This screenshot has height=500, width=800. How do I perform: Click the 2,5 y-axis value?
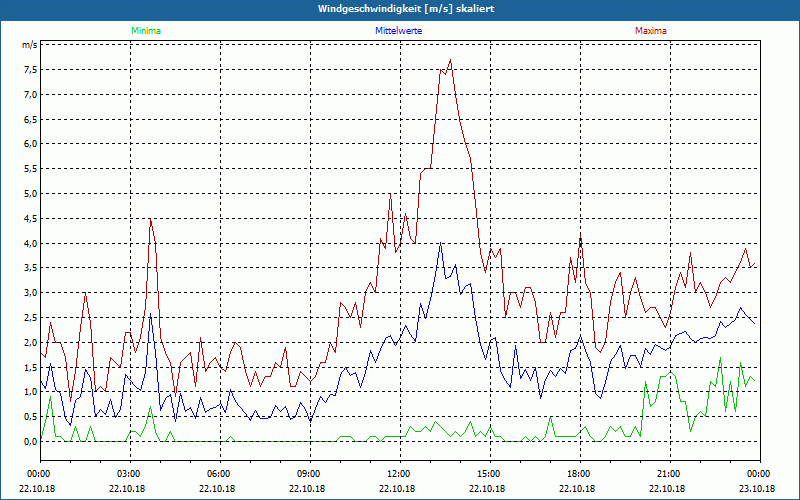(x=31, y=317)
